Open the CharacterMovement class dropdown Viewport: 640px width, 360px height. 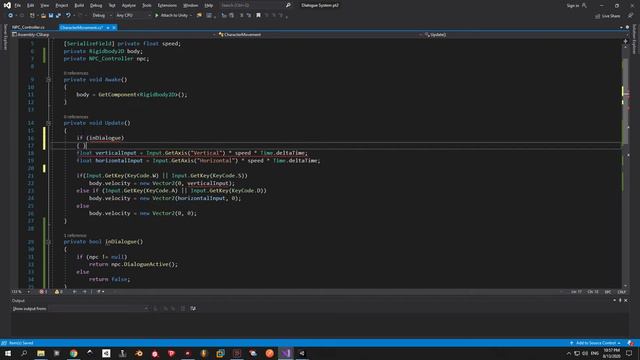319,35
